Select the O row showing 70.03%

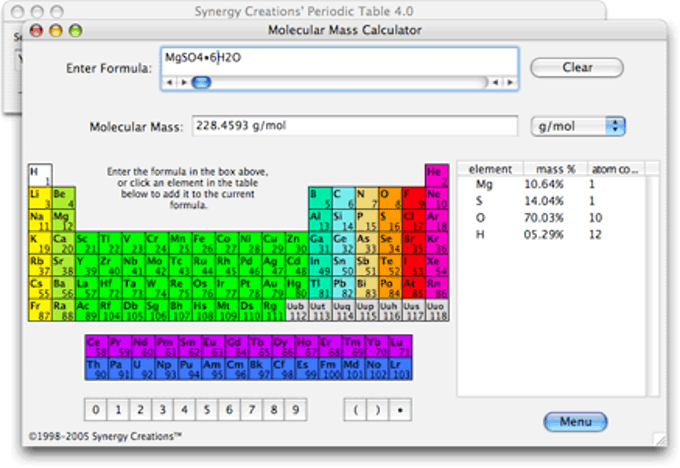coord(552,218)
